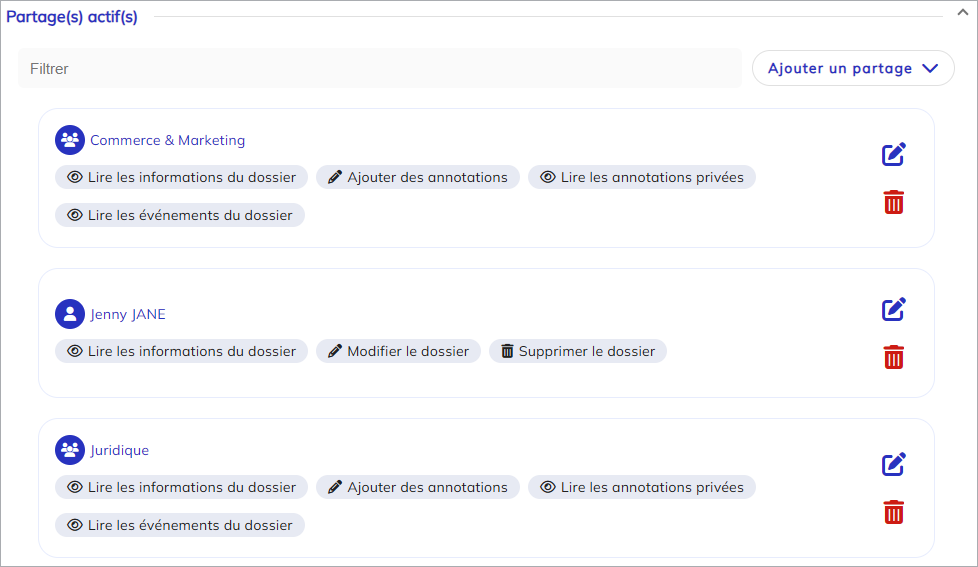
Task: Delete the Commerce & Marketing share
Action: coord(893,202)
